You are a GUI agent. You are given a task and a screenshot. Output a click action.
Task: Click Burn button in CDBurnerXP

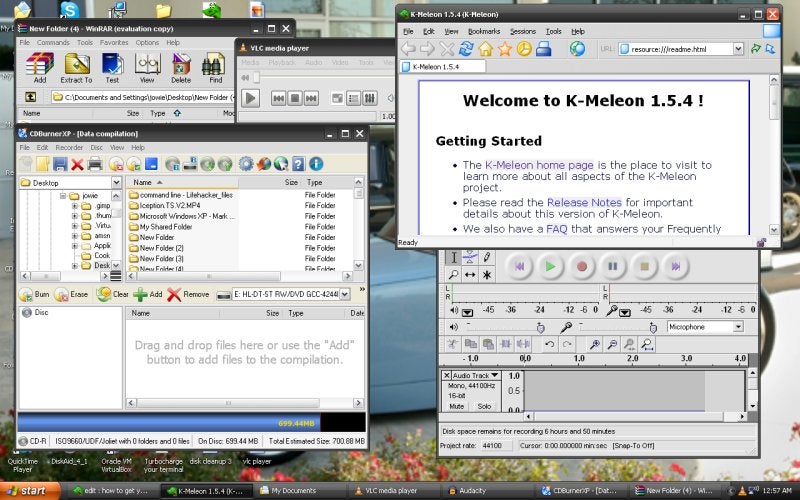click(35, 294)
